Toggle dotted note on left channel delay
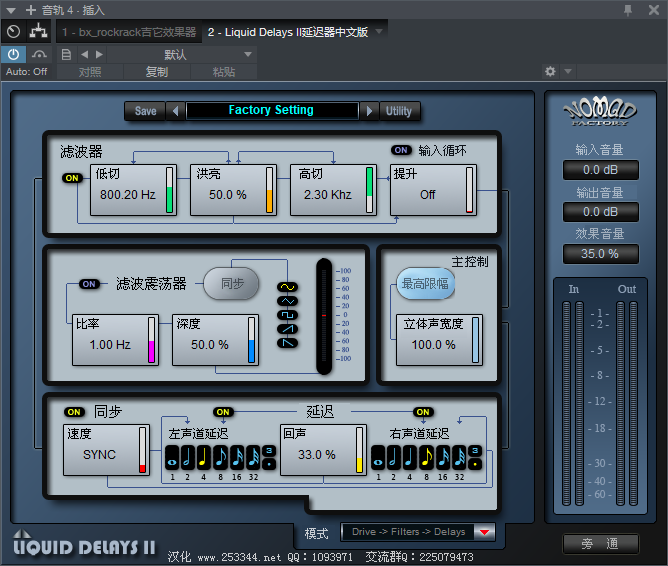This screenshot has width=668, height=566. click(x=269, y=464)
